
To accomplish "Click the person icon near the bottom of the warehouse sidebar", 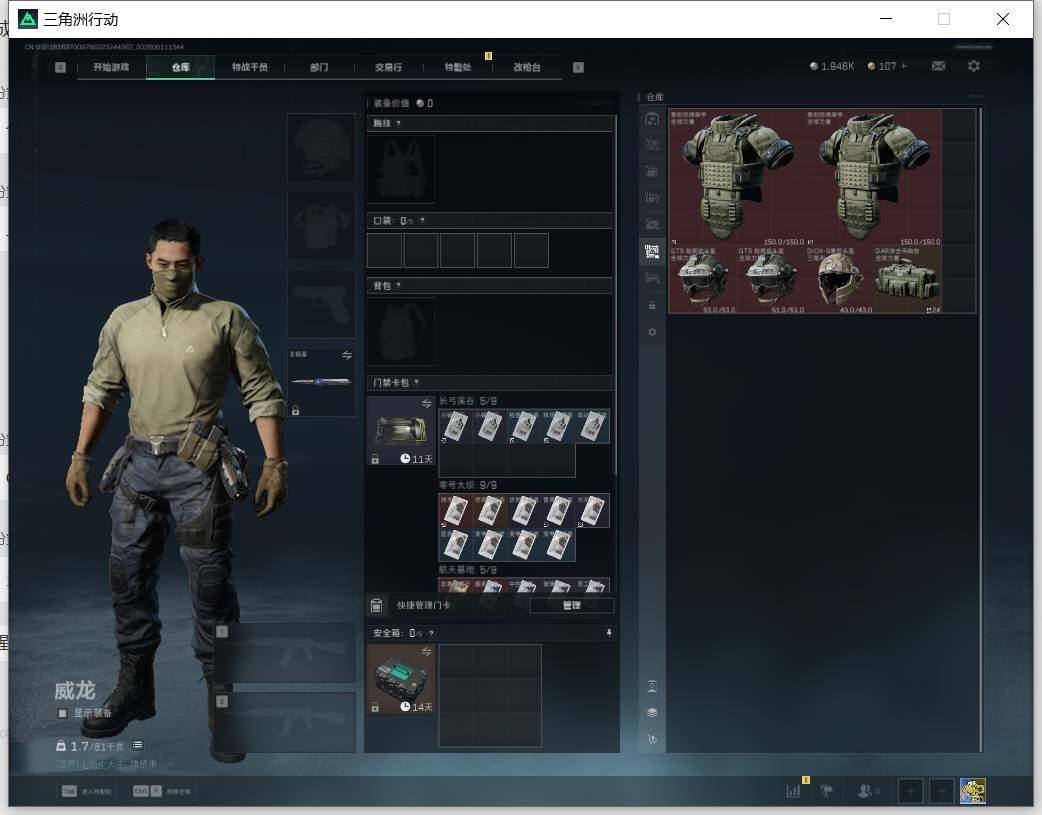I will [652, 686].
